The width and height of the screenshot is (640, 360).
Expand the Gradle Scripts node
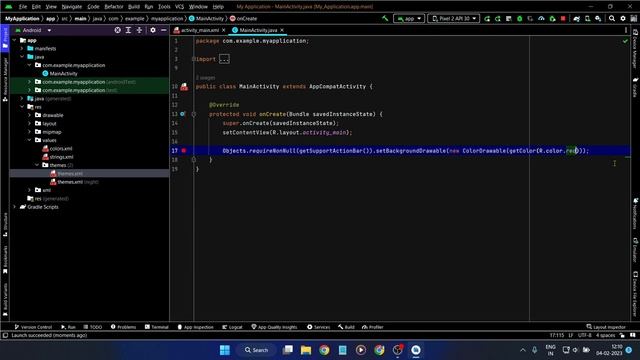(15, 207)
